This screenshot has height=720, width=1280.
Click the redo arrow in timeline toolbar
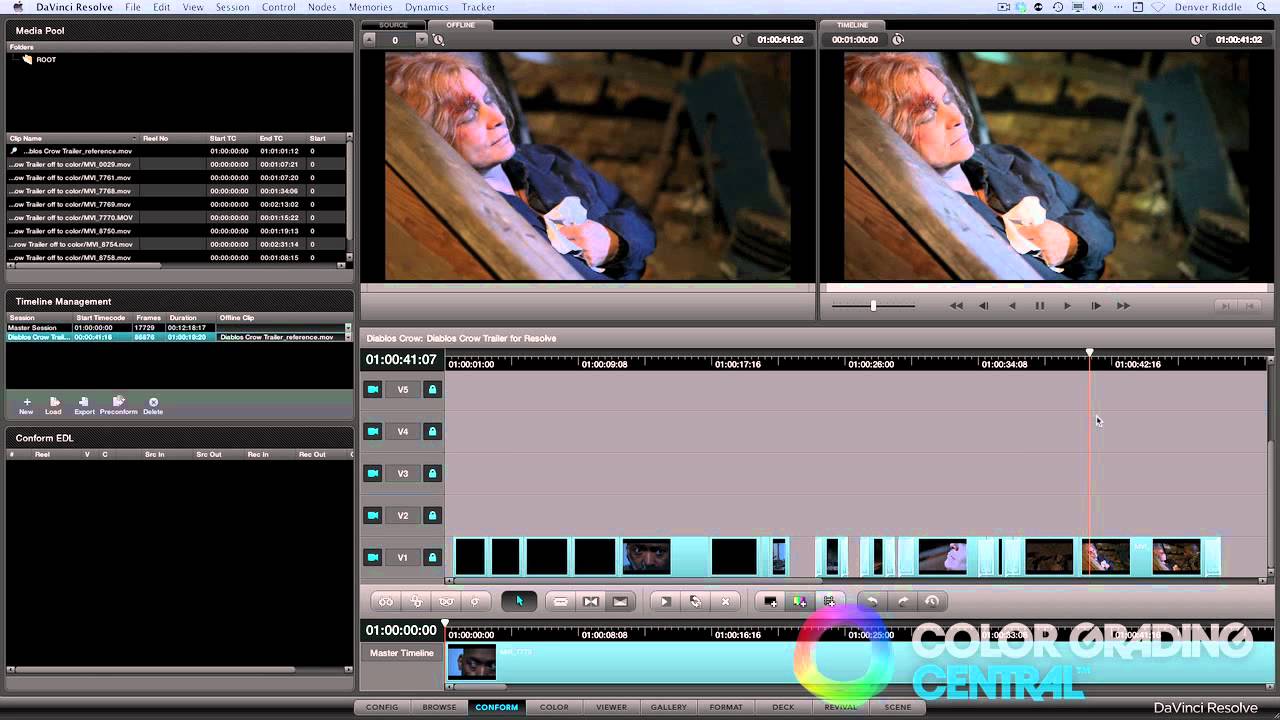902,601
